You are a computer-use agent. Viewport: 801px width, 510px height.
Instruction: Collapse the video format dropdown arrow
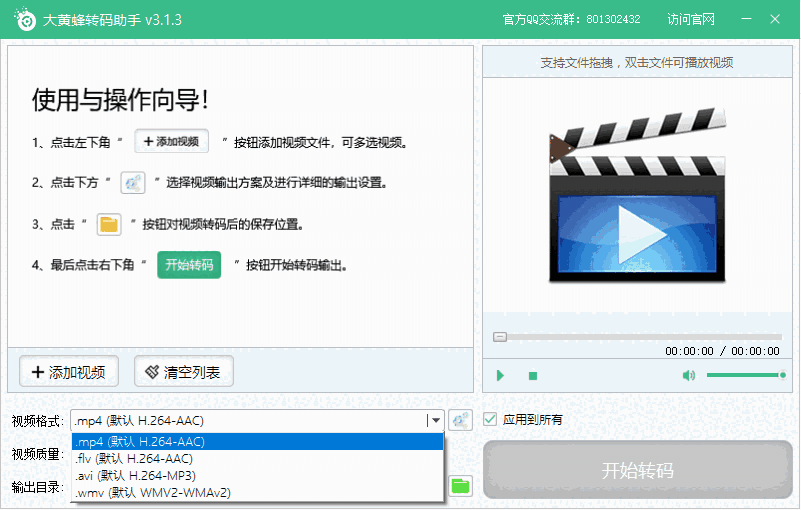tap(434, 421)
